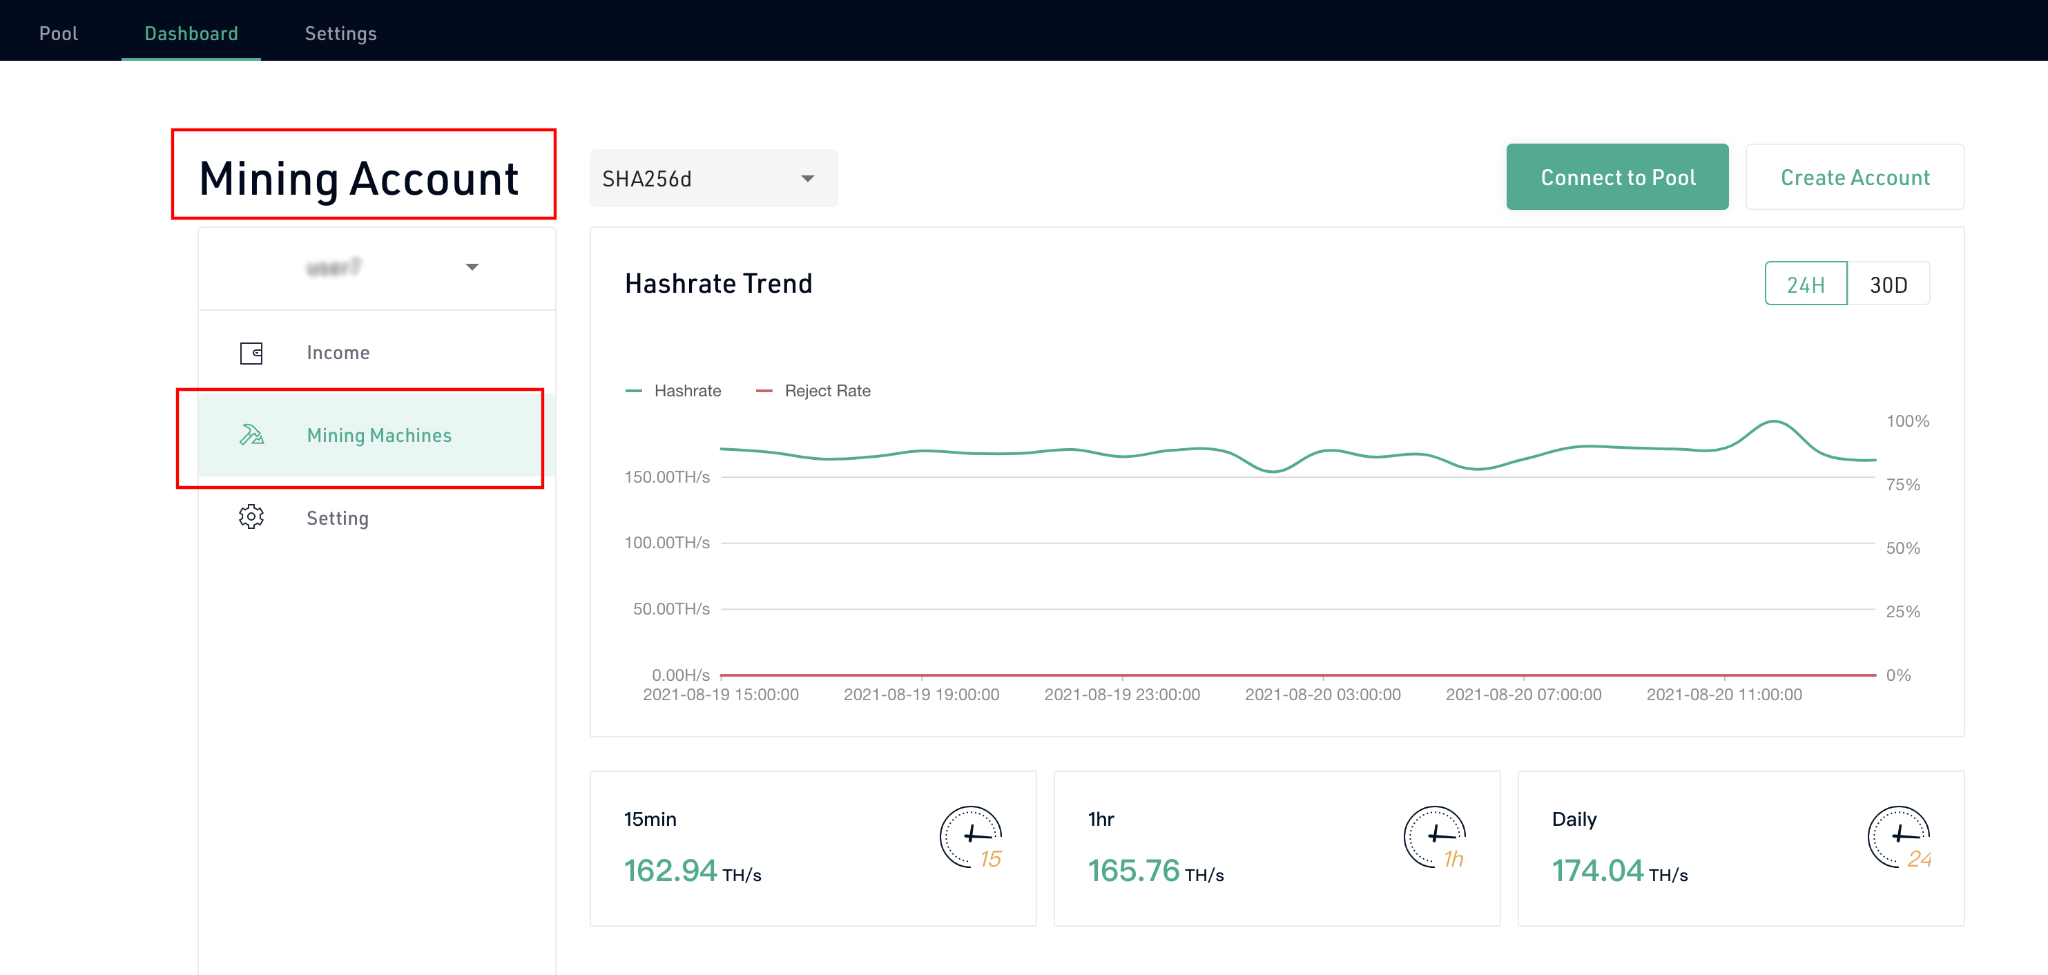Click the Create Account button
Screen dimensions: 2048x975
(1854, 177)
